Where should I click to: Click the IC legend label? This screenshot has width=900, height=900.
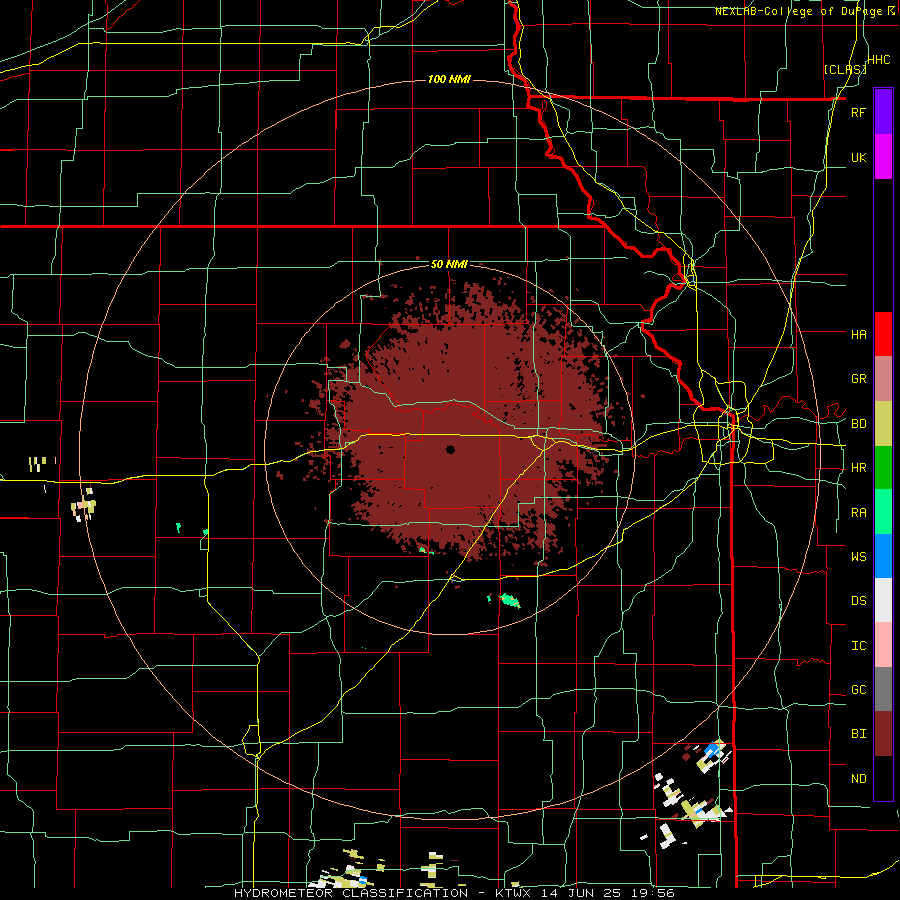tap(858, 646)
